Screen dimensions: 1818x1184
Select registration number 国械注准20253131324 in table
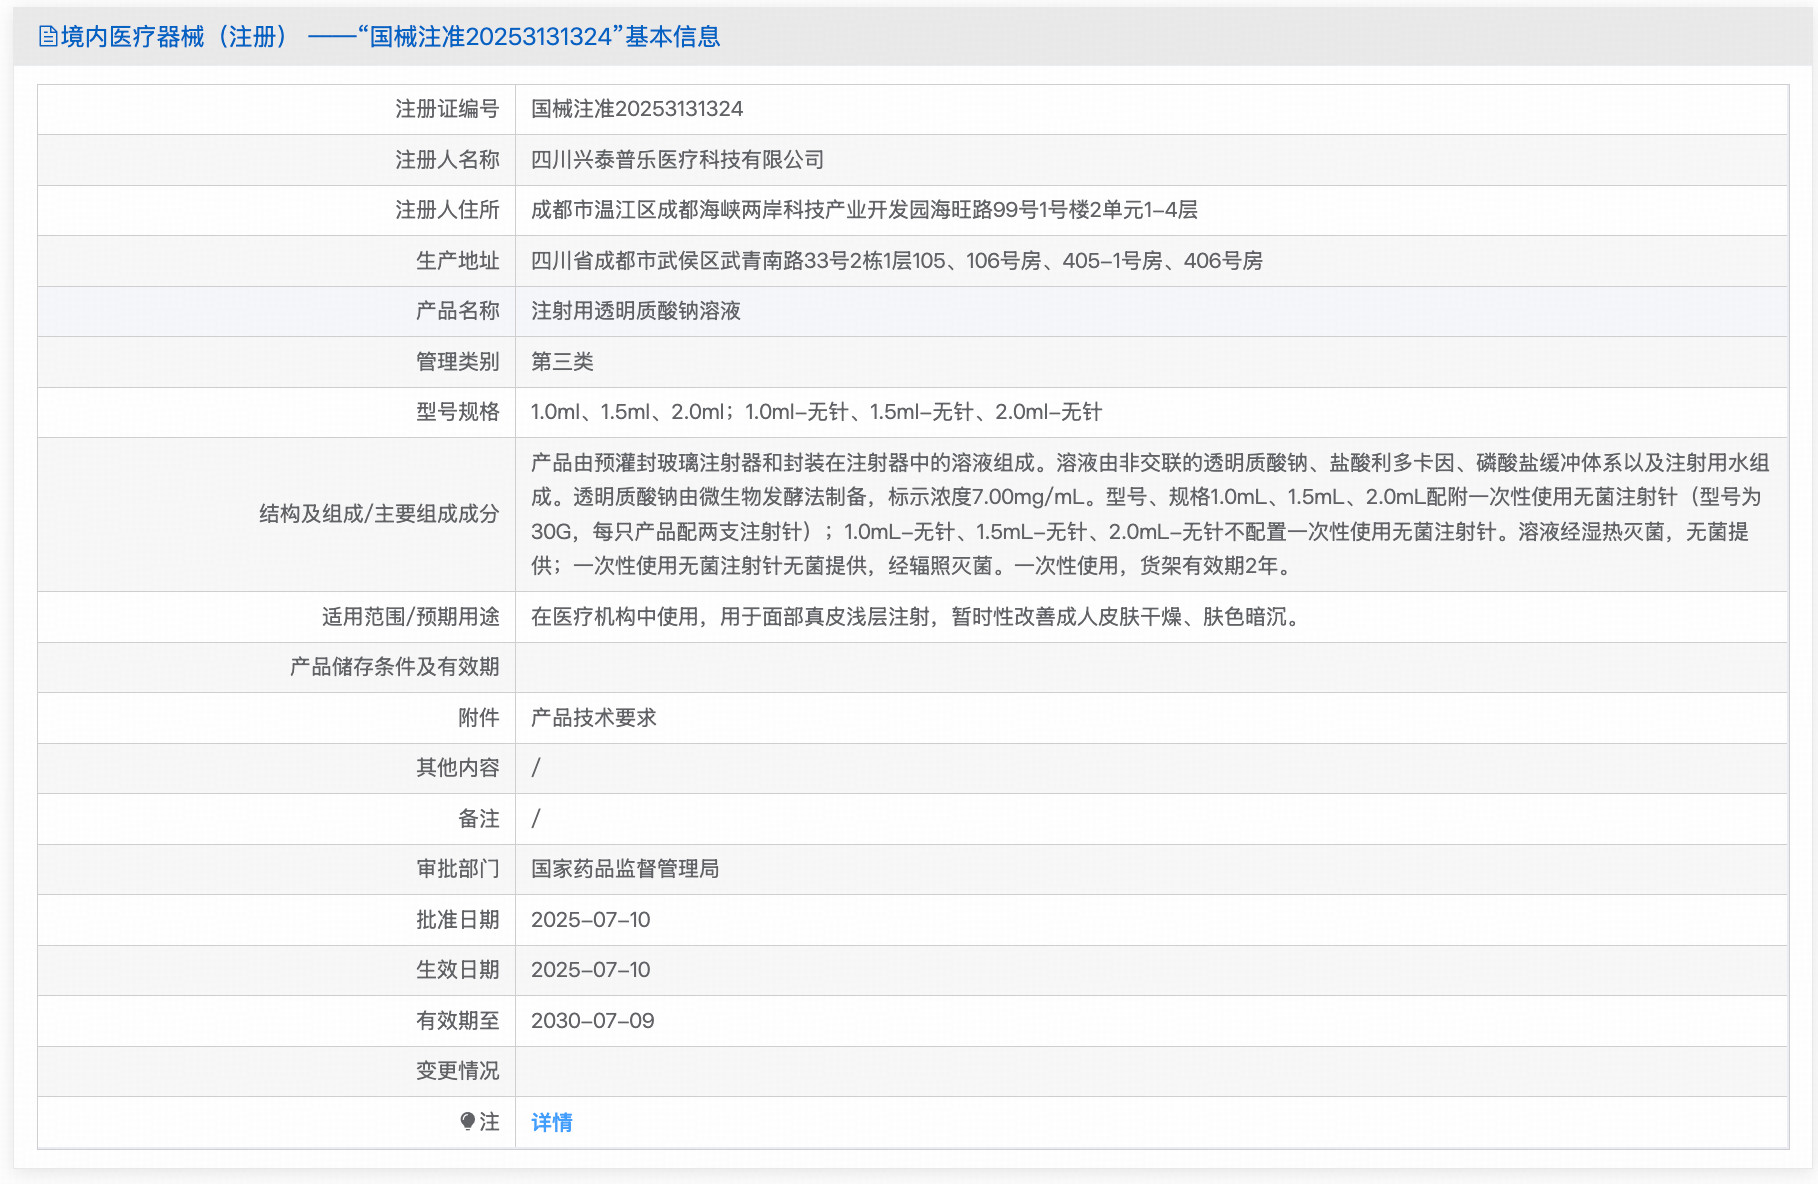tap(636, 109)
